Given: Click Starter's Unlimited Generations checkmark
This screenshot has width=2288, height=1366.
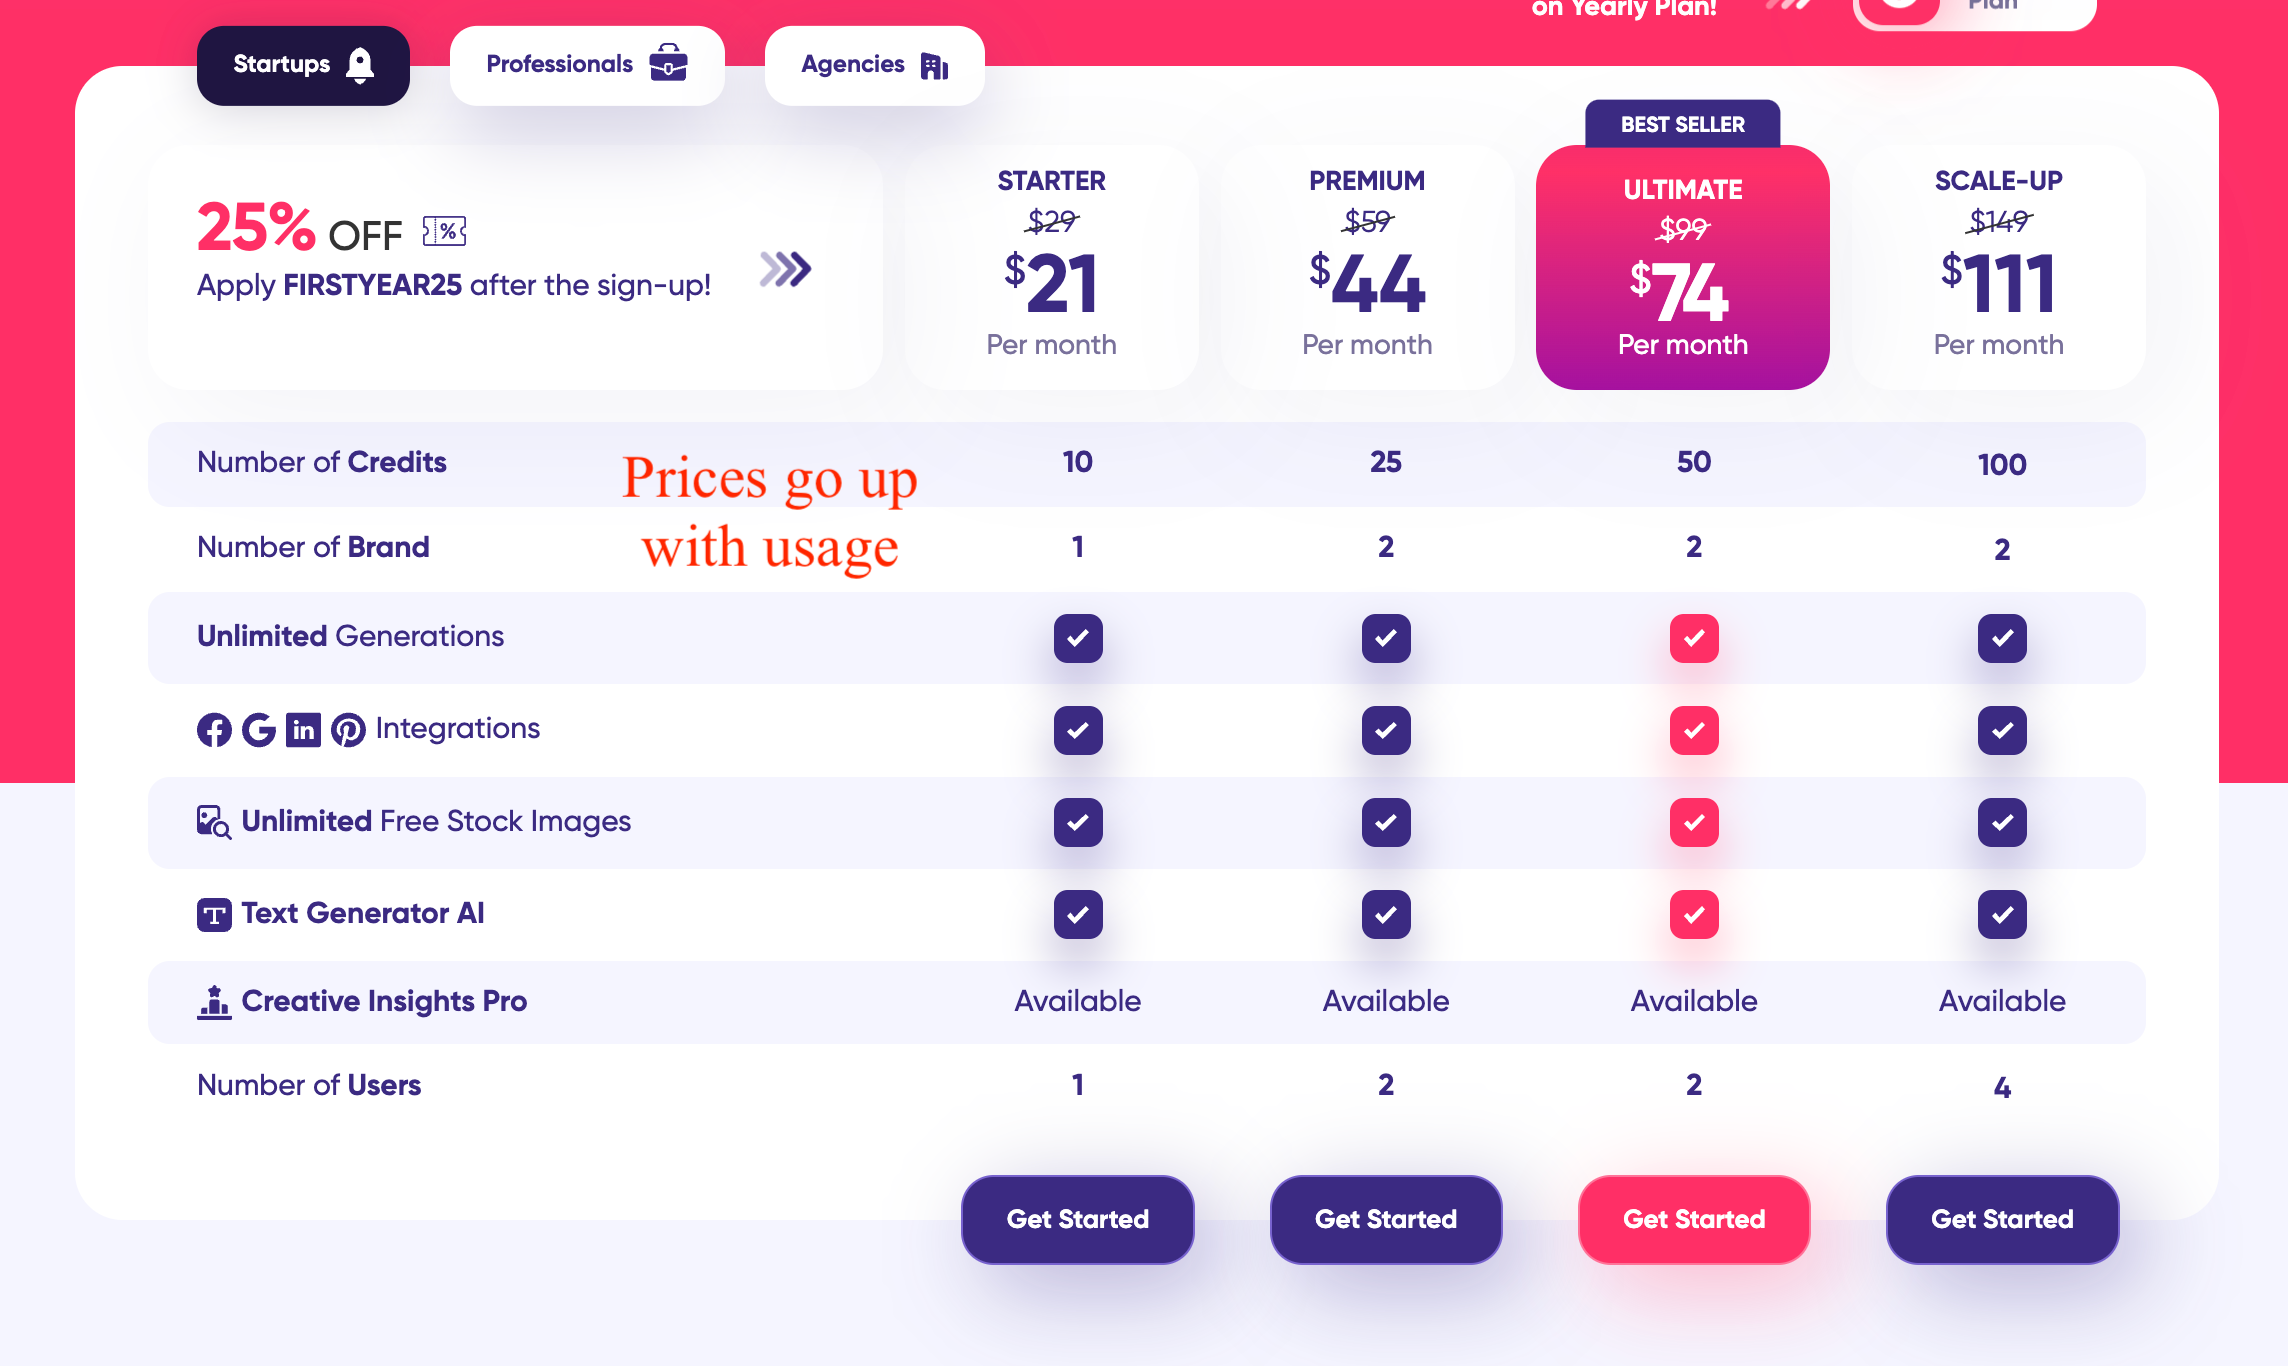Looking at the screenshot, I should click(1078, 638).
